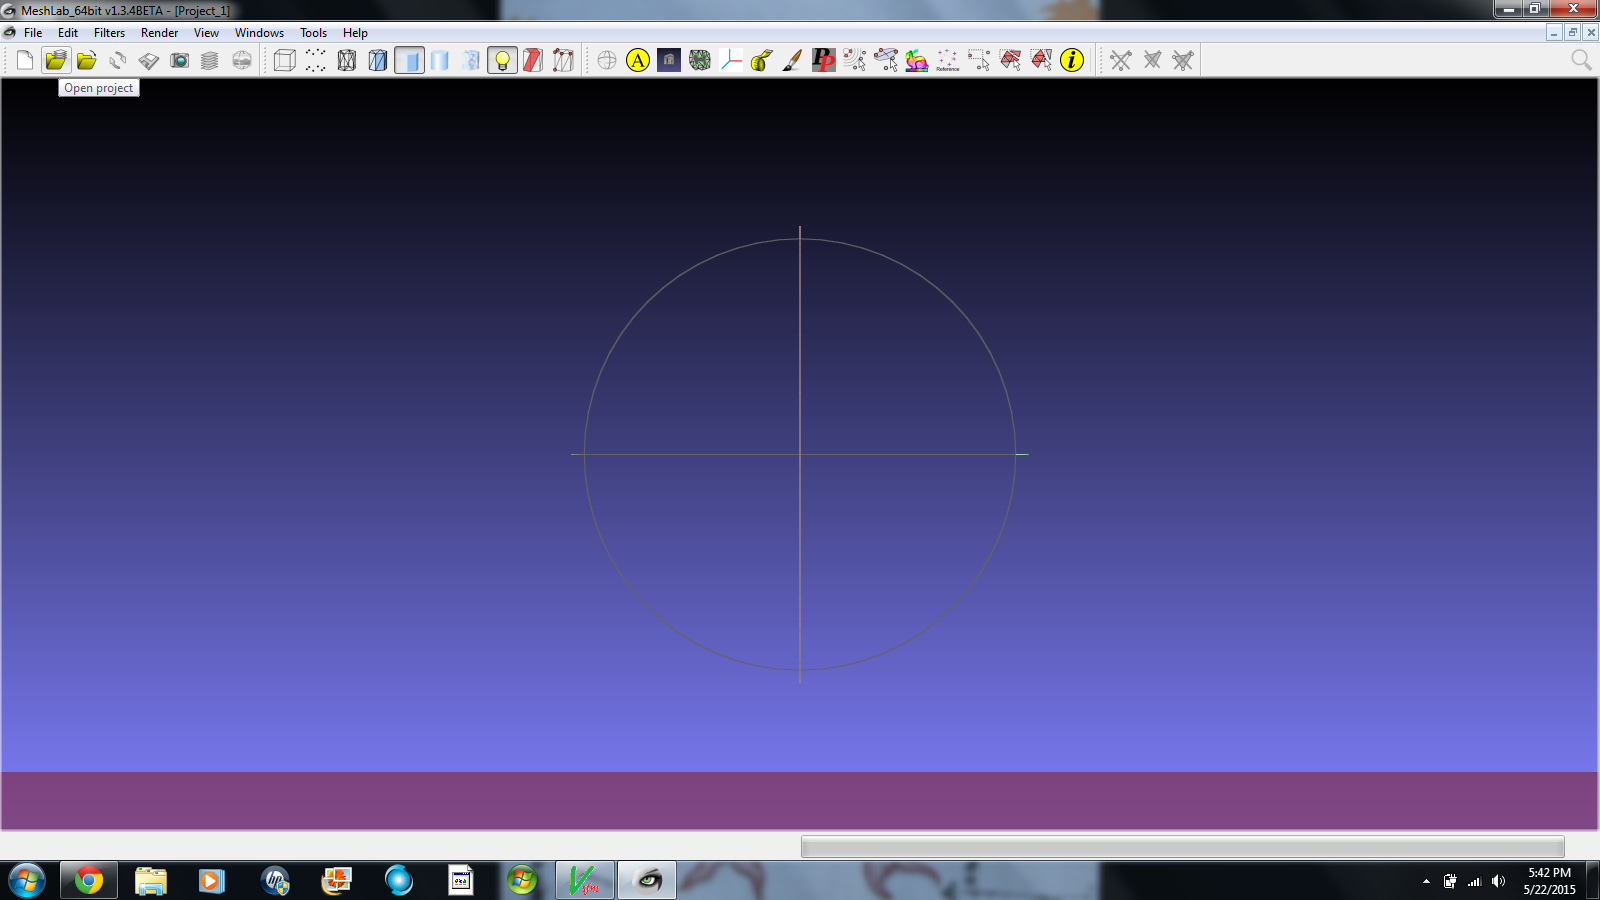Image resolution: width=1600 pixels, height=900 pixels.
Task: Open the Arc3D building thumbnail tool
Action: 669,60
